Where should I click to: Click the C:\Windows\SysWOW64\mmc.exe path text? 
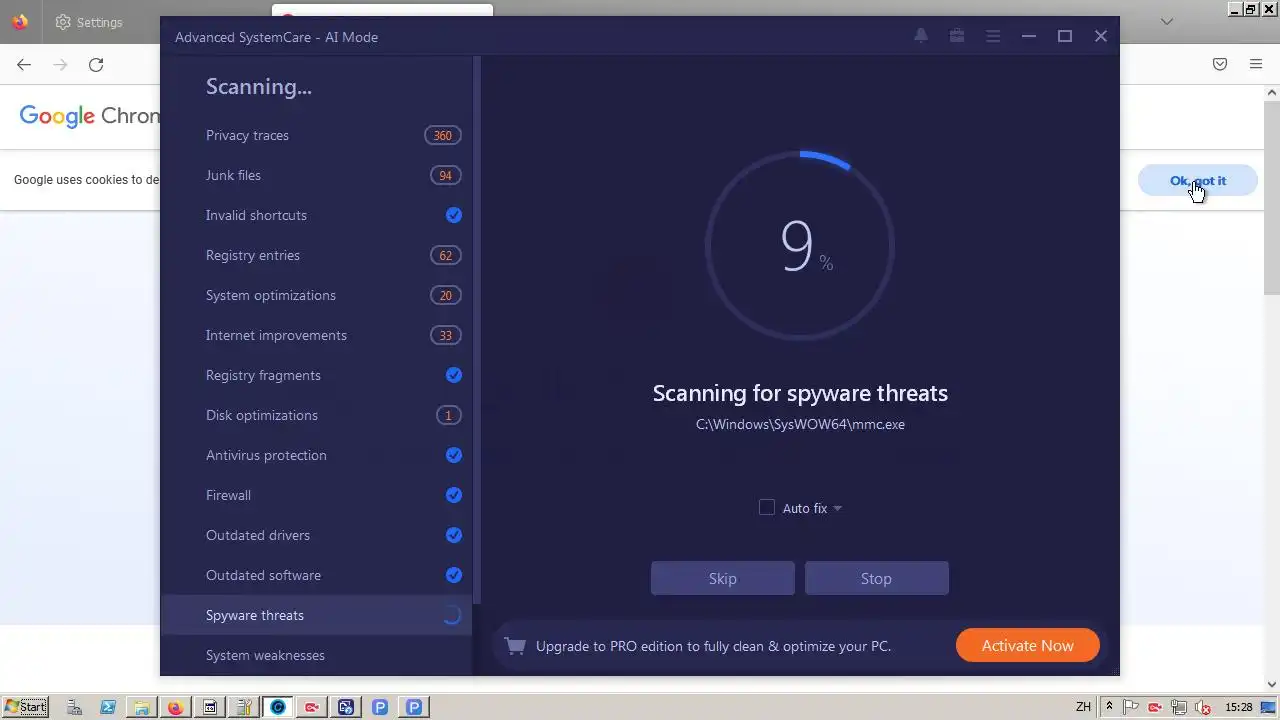(800, 424)
